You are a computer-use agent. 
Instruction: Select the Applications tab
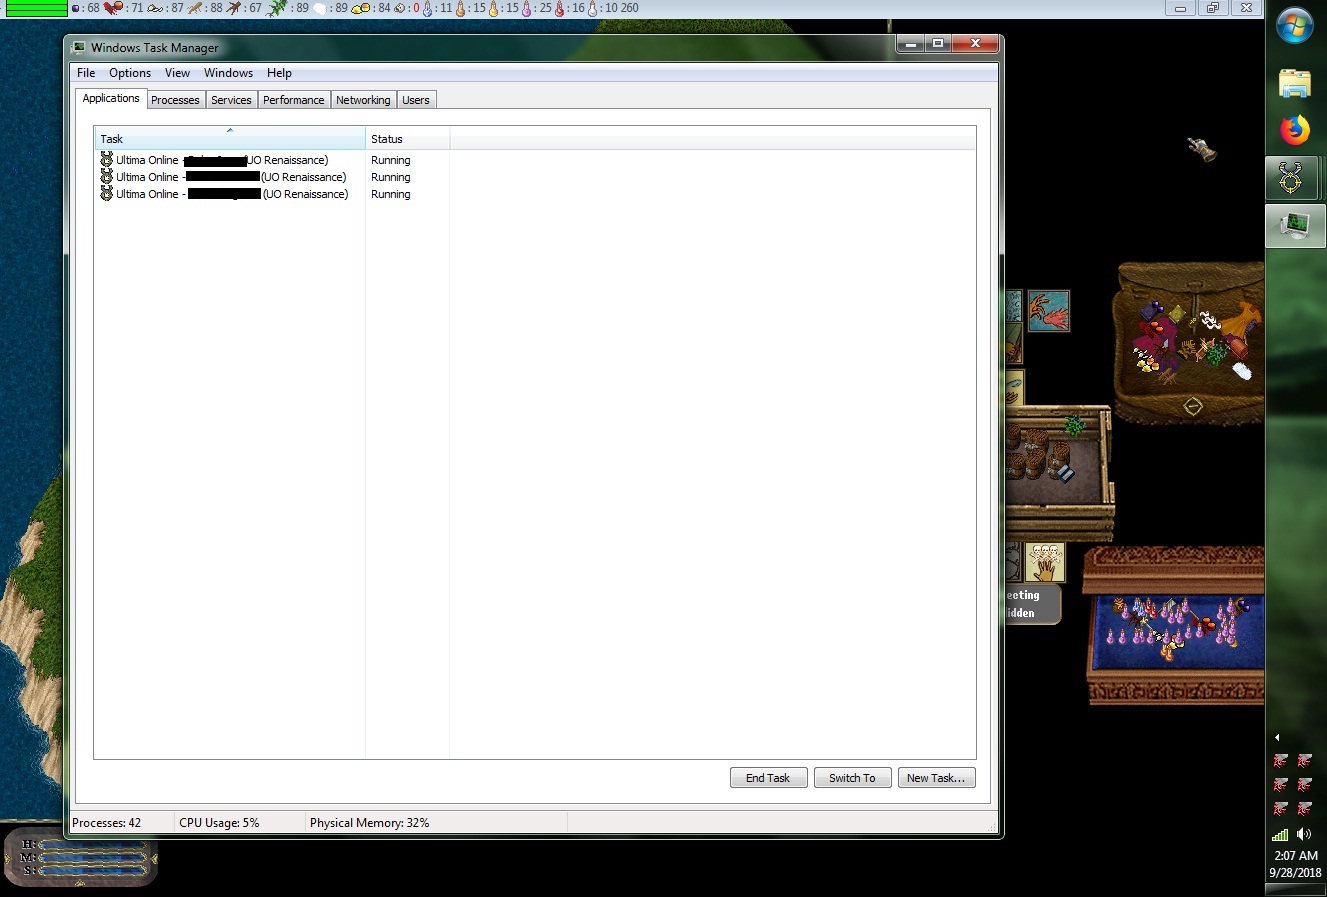tap(111, 98)
